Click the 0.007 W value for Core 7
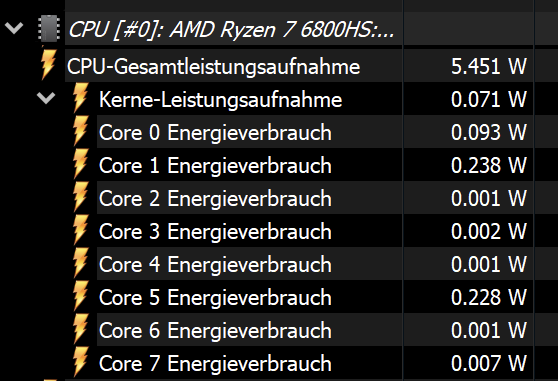 pyautogui.click(x=489, y=364)
